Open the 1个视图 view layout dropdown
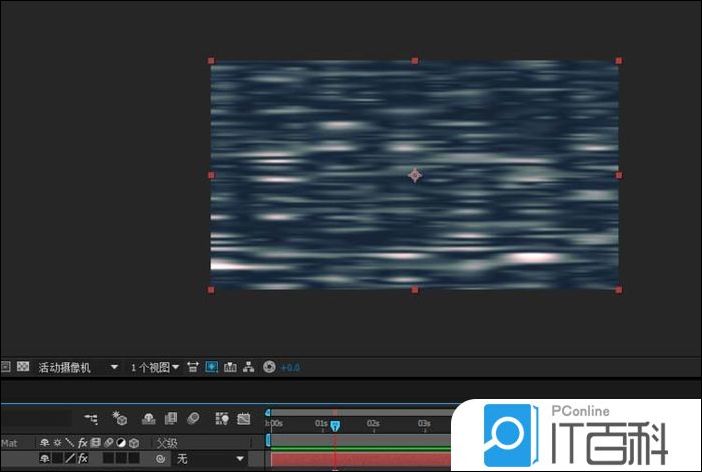 pyautogui.click(x=154, y=368)
